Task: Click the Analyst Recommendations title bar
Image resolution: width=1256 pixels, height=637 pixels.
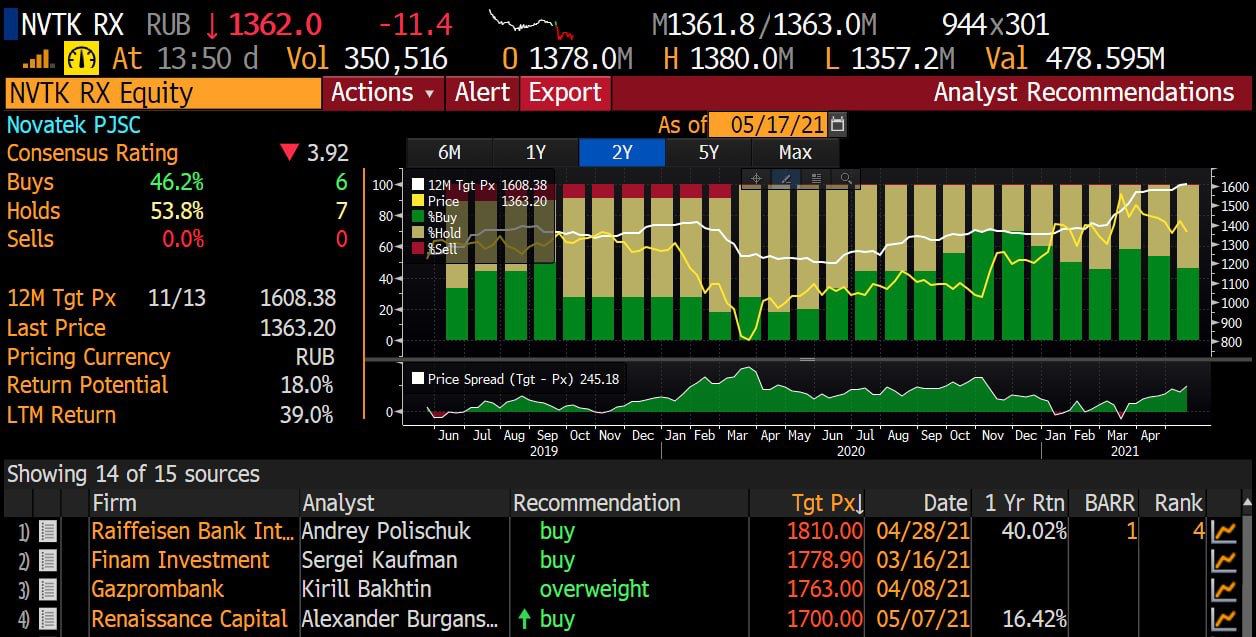Action: (x=1084, y=93)
